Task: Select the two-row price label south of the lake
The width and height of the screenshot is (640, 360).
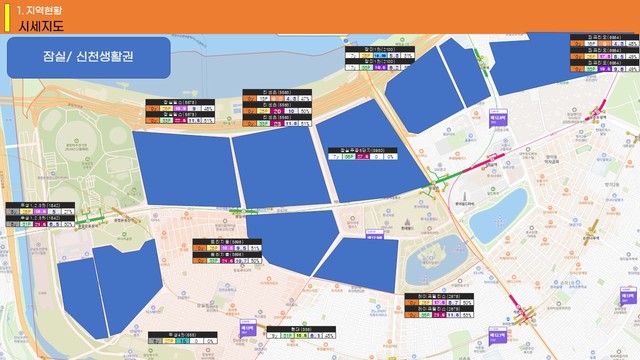Action: [439, 305]
